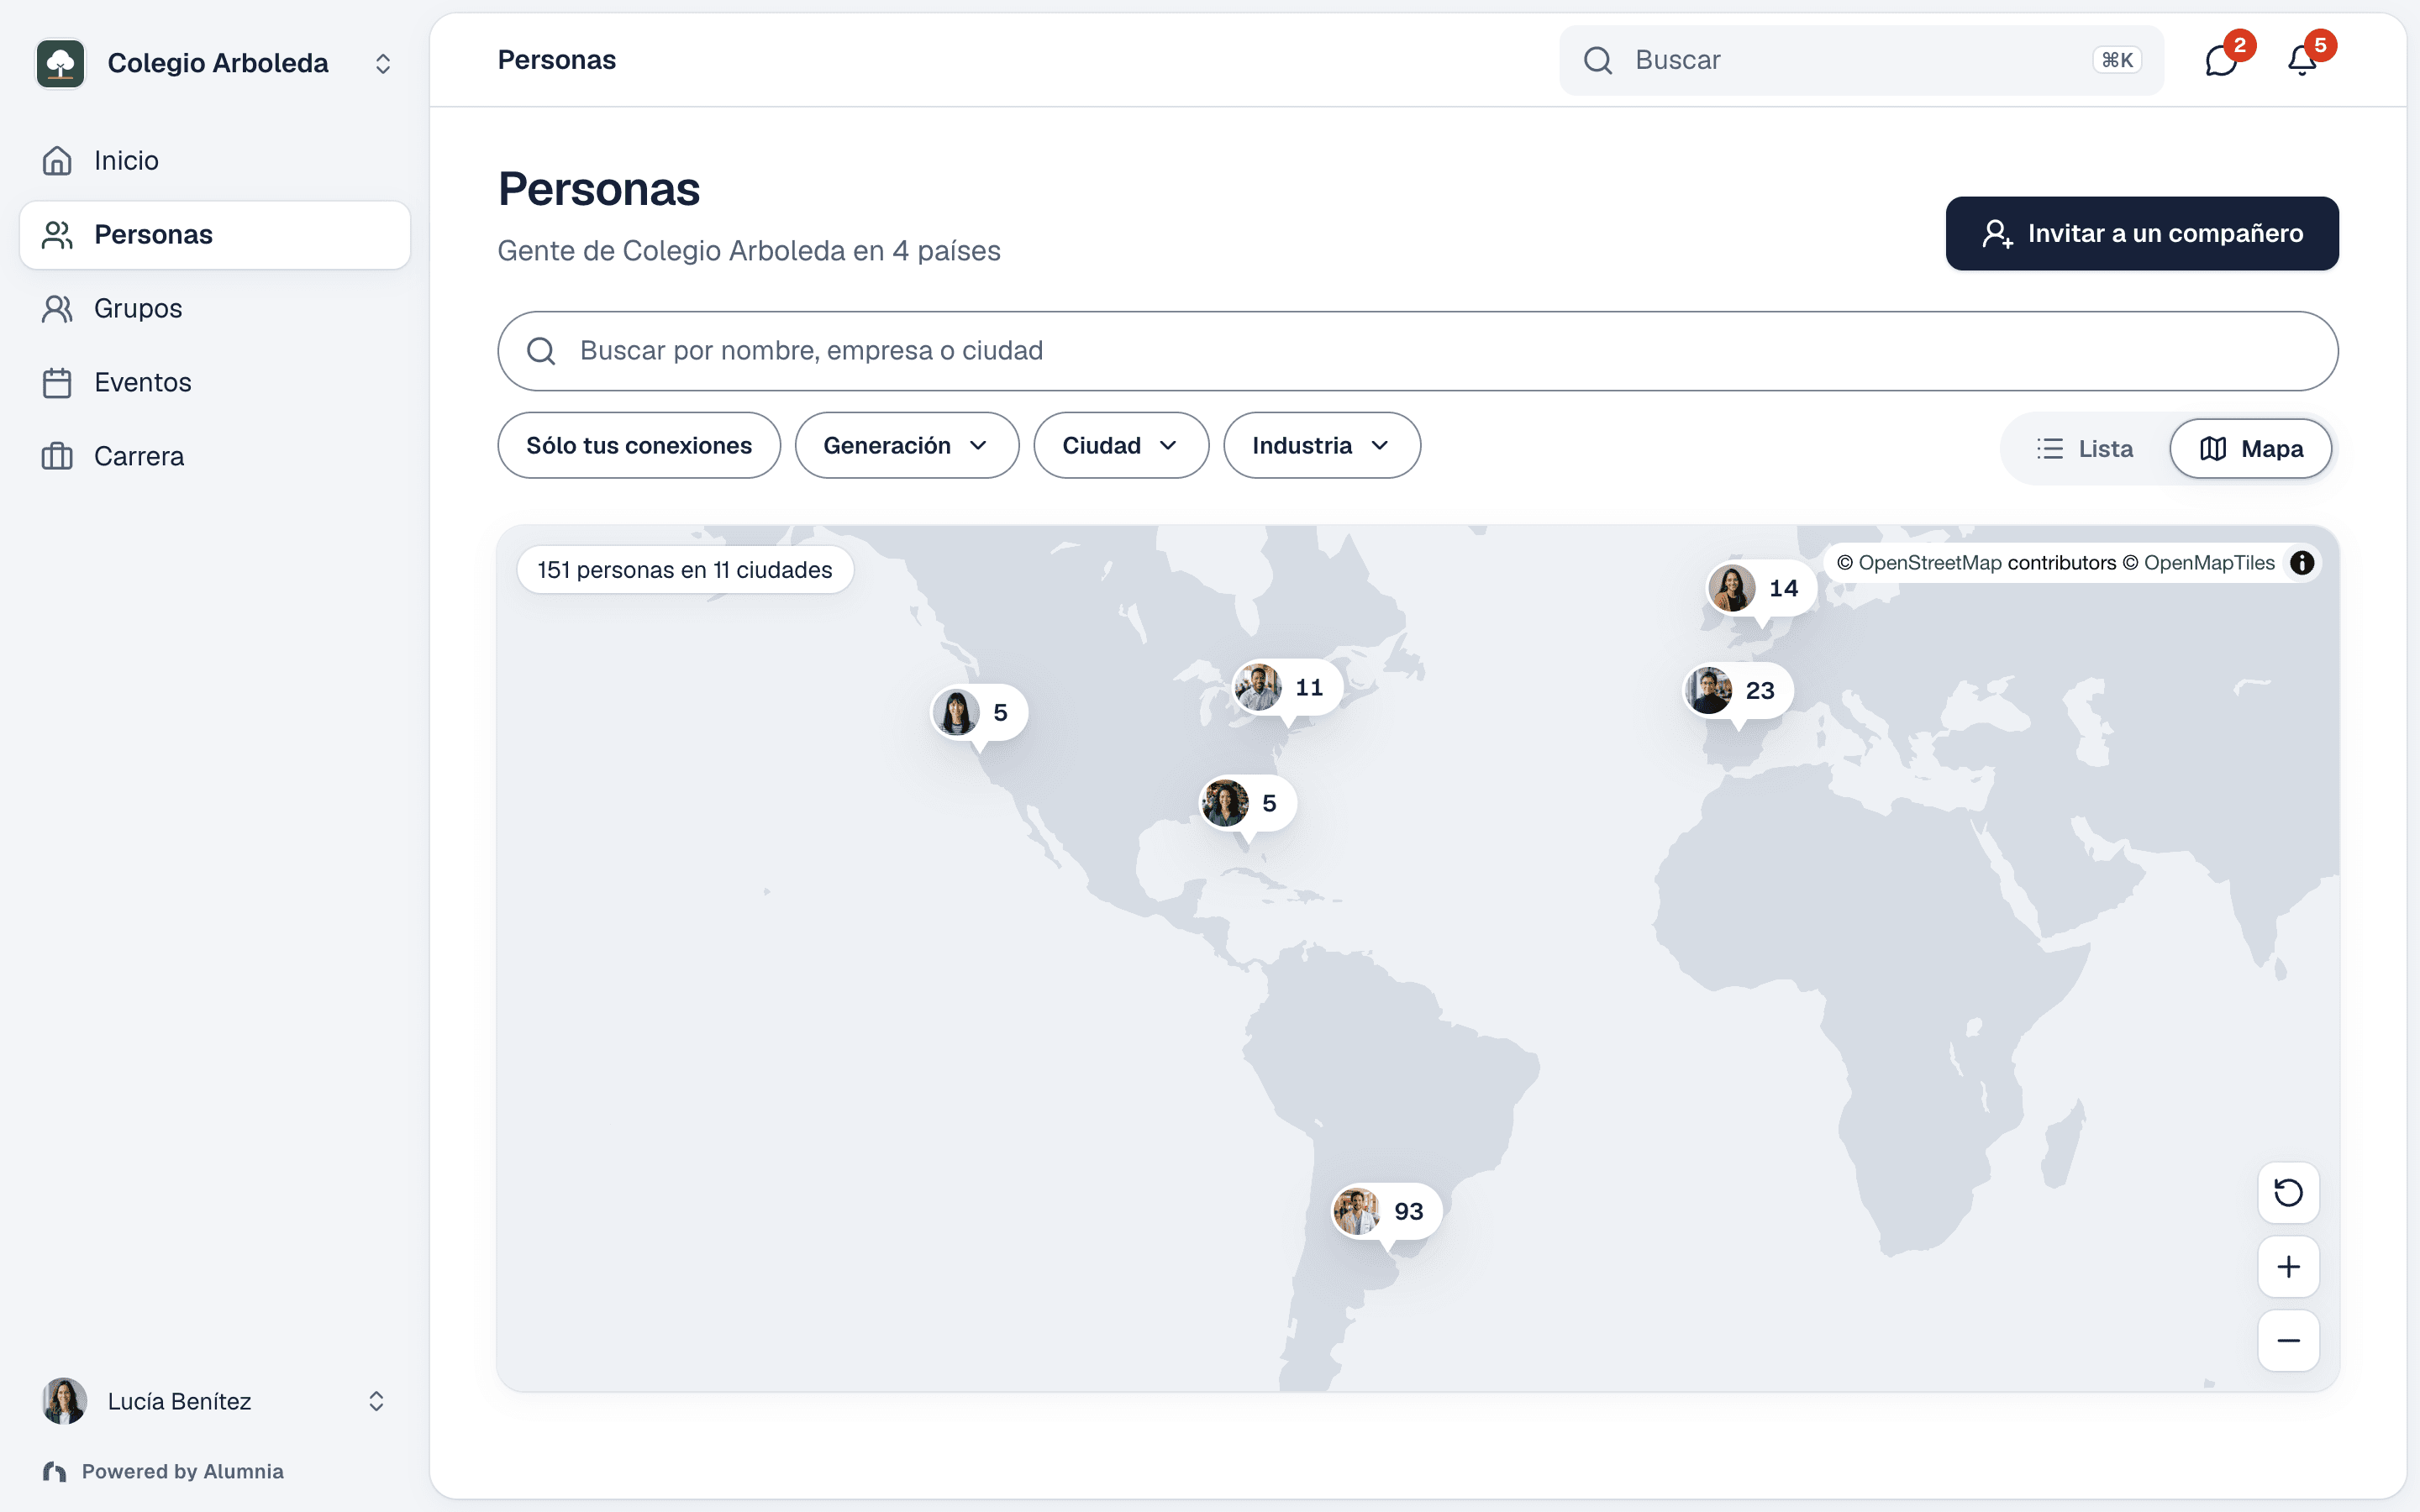
Task: Open Eventos in sidebar
Action: (x=215, y=383)
